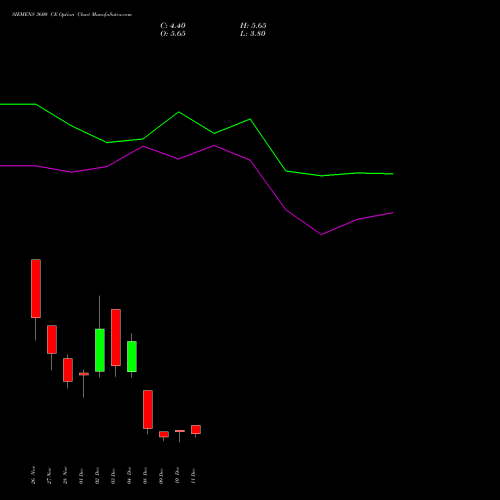Click the small red candle for 09 Dec
Viewport: 500px width, 500px height.
click(x=164, y=434)
